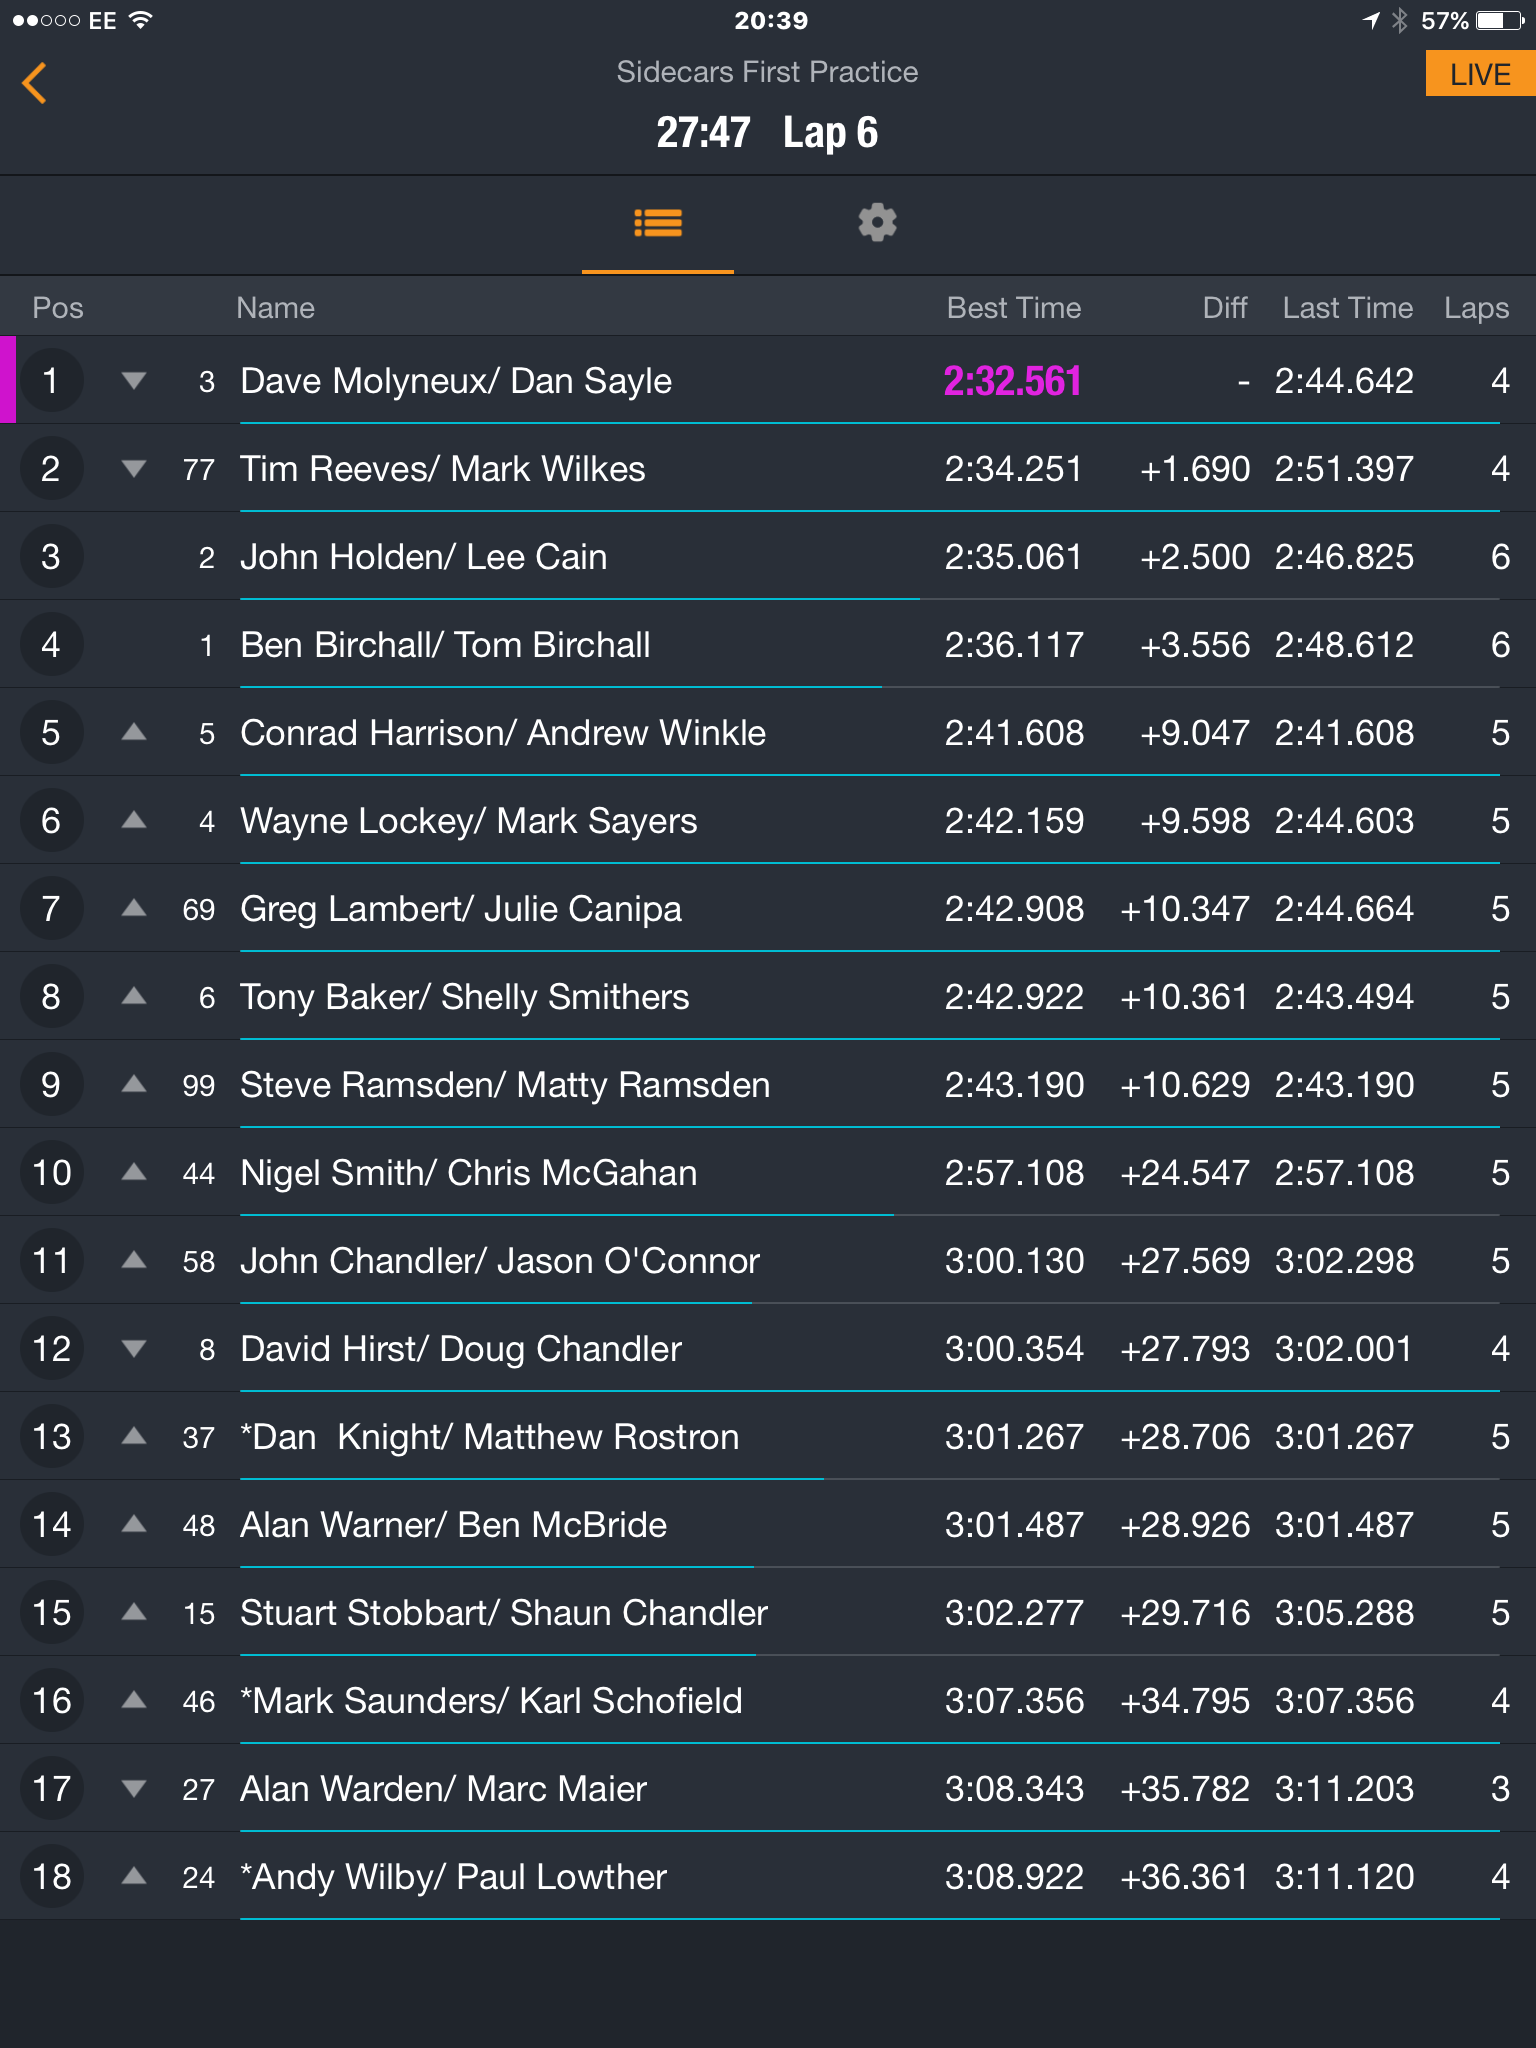Tap the orange back arrow
The width and height of the screenshot is (1536, 2048).
34,83
